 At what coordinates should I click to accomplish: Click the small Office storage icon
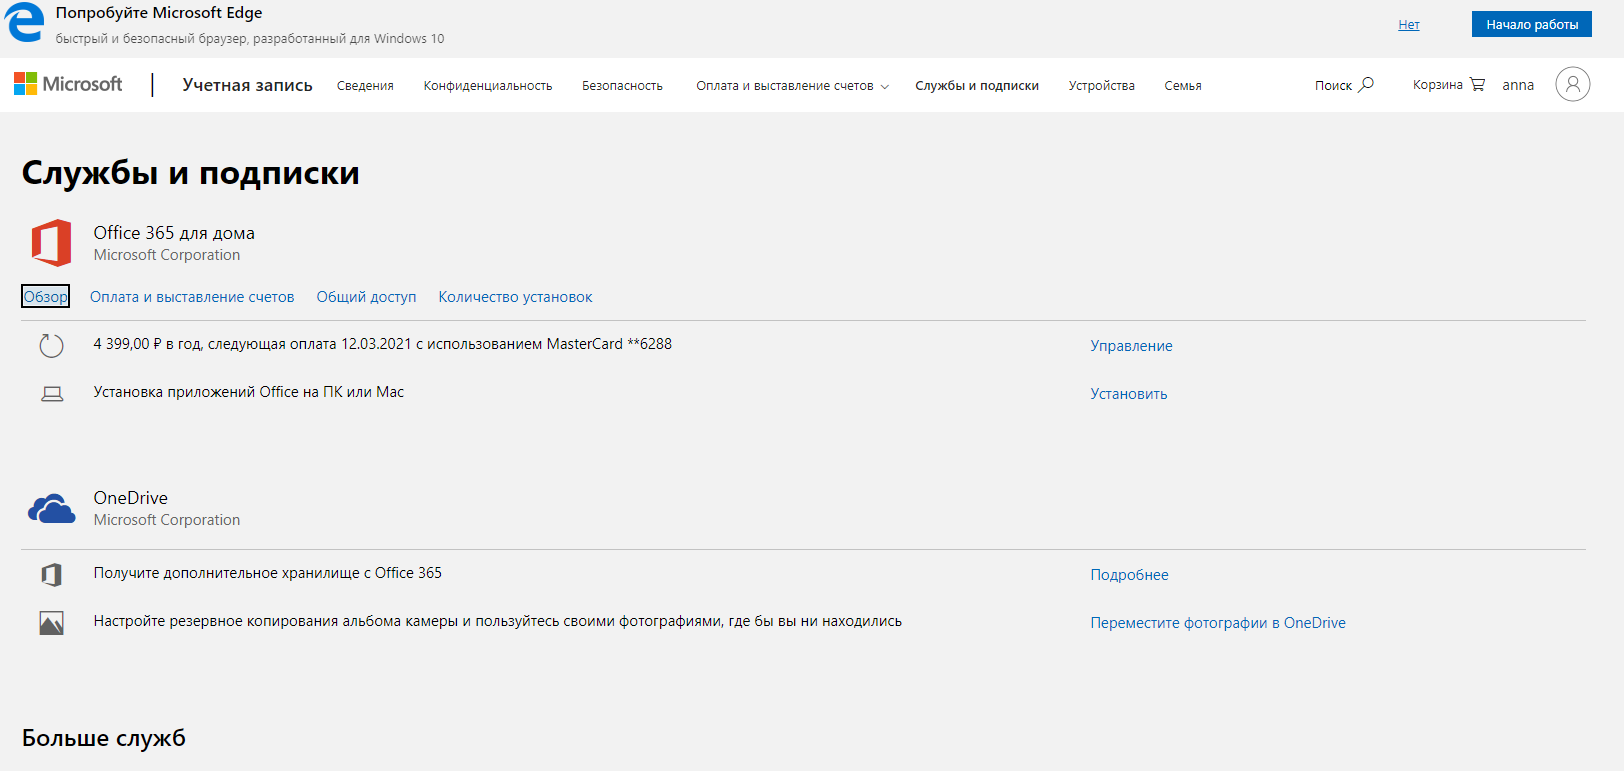coord(51,574)
